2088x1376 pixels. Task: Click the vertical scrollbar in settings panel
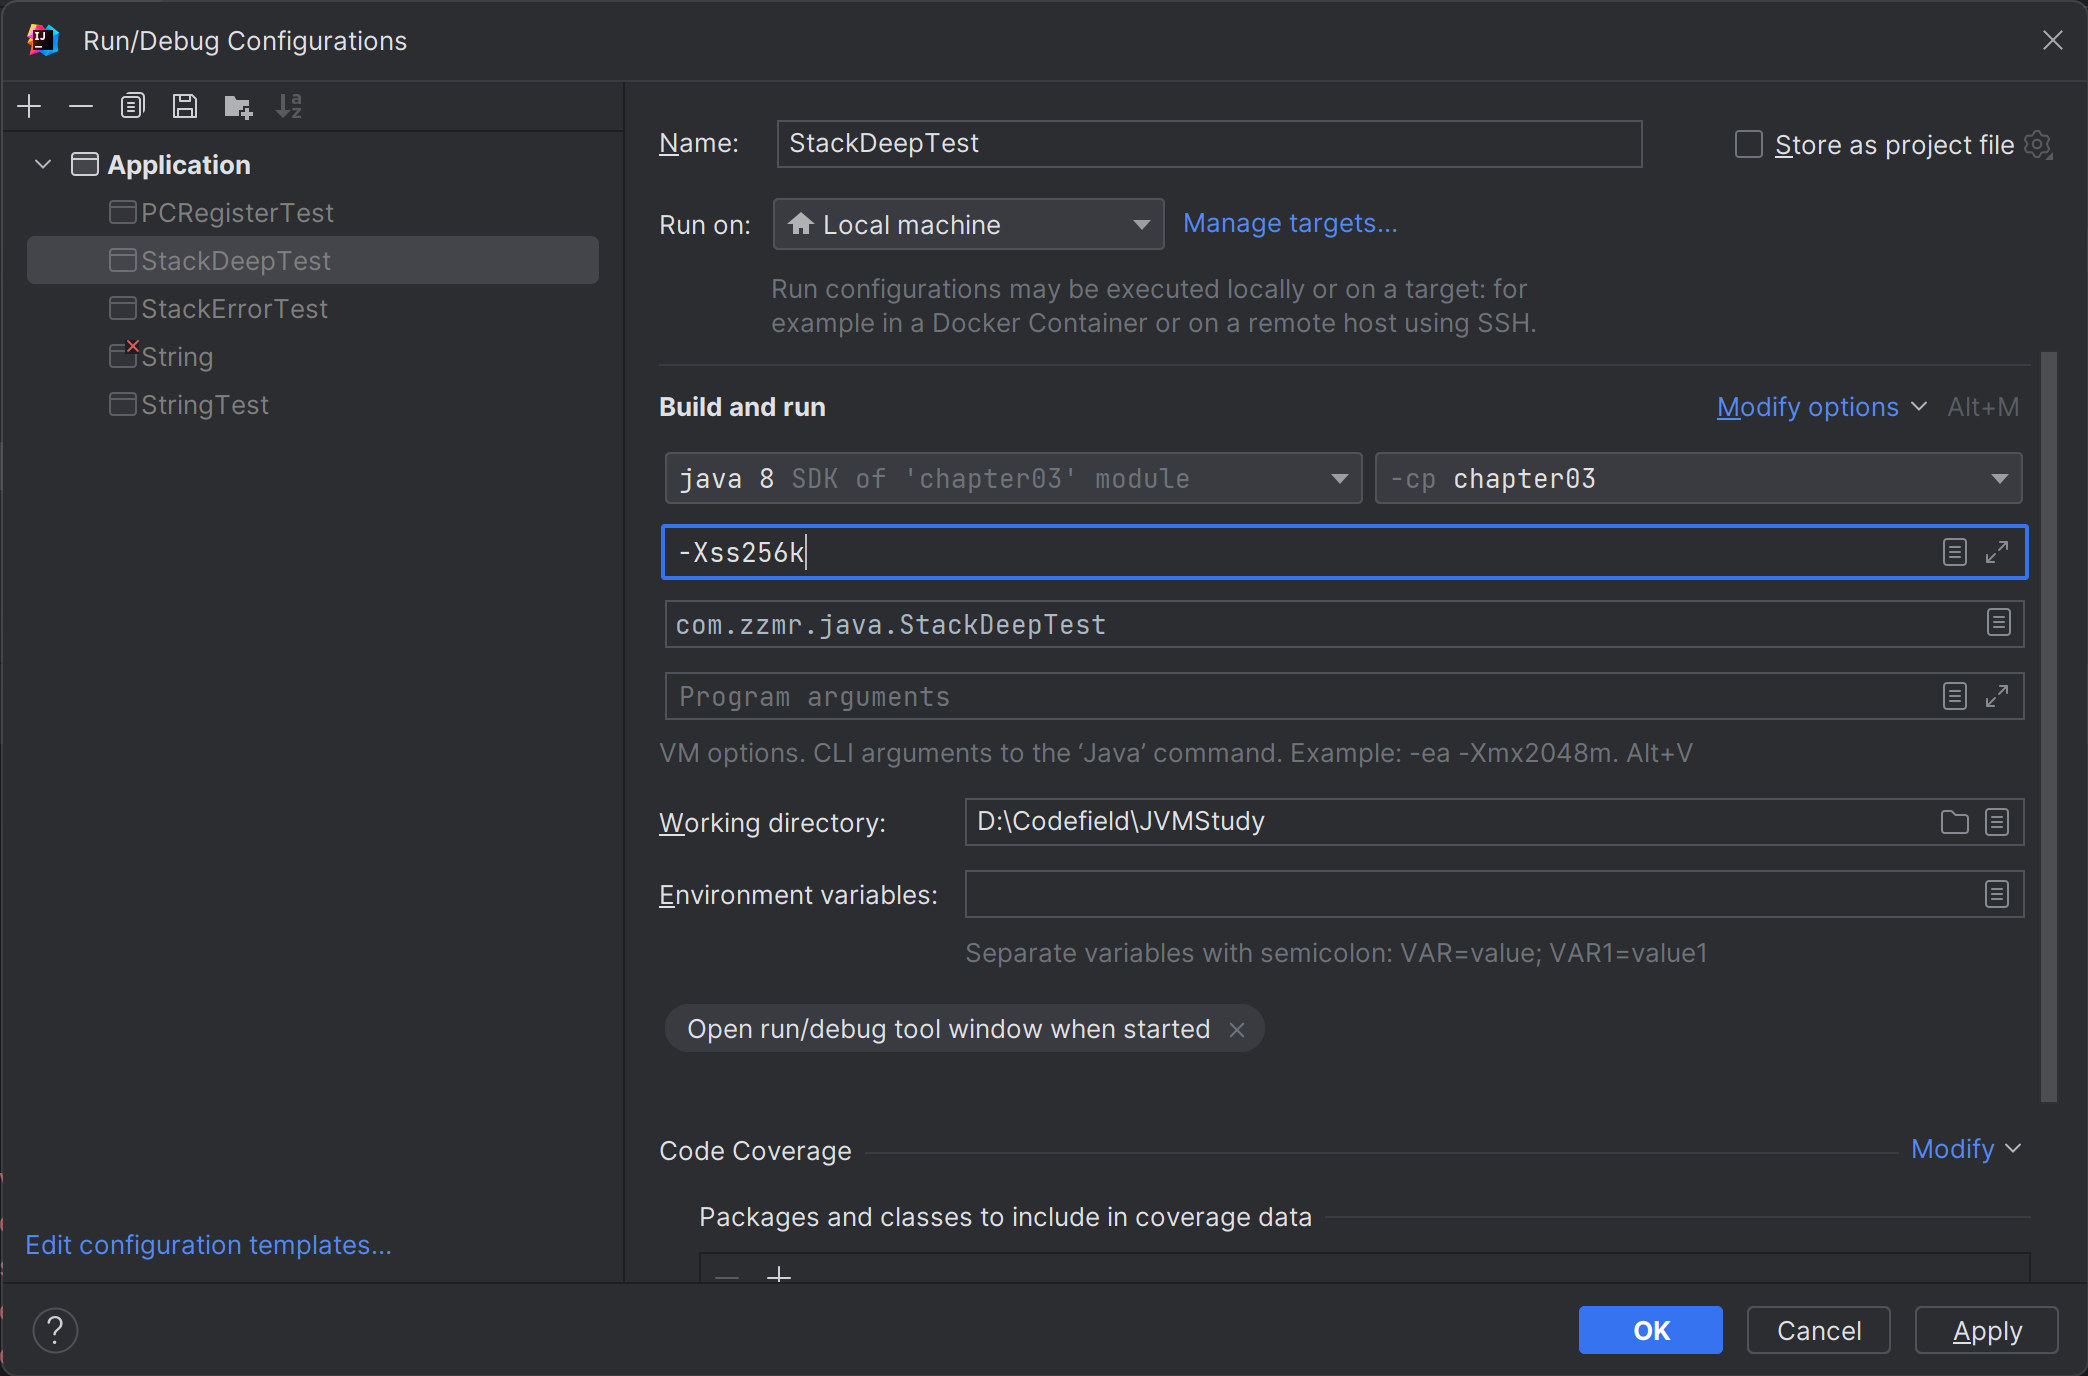pyautogui.click(x=2048, y=725)
